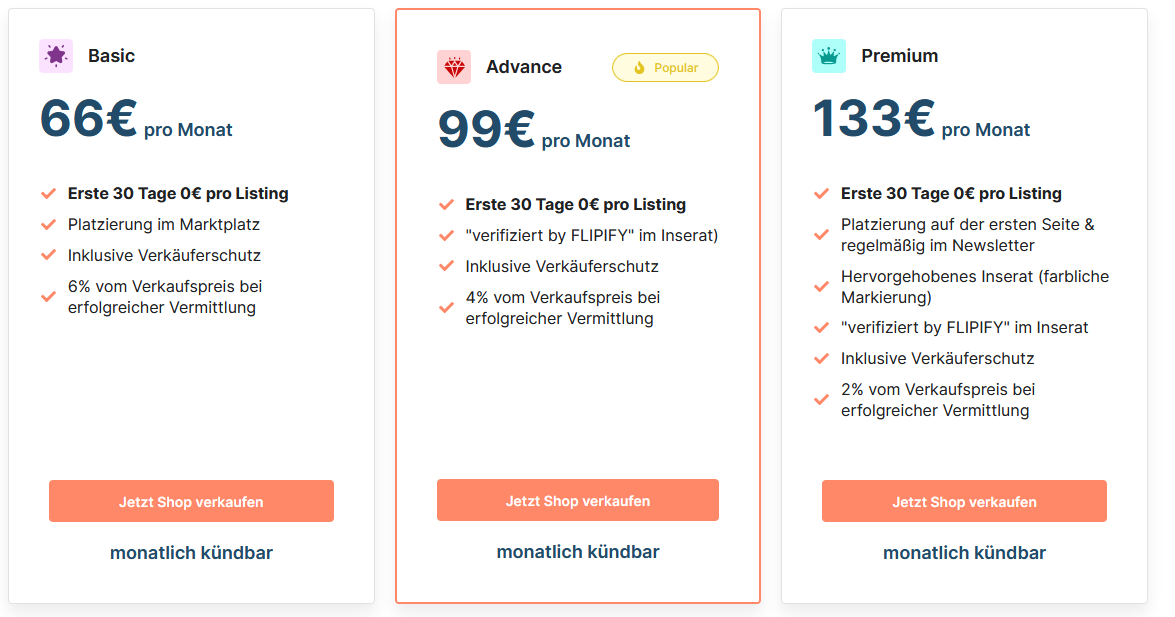Click the 99€ pro Monat price

tap(534, 129)
